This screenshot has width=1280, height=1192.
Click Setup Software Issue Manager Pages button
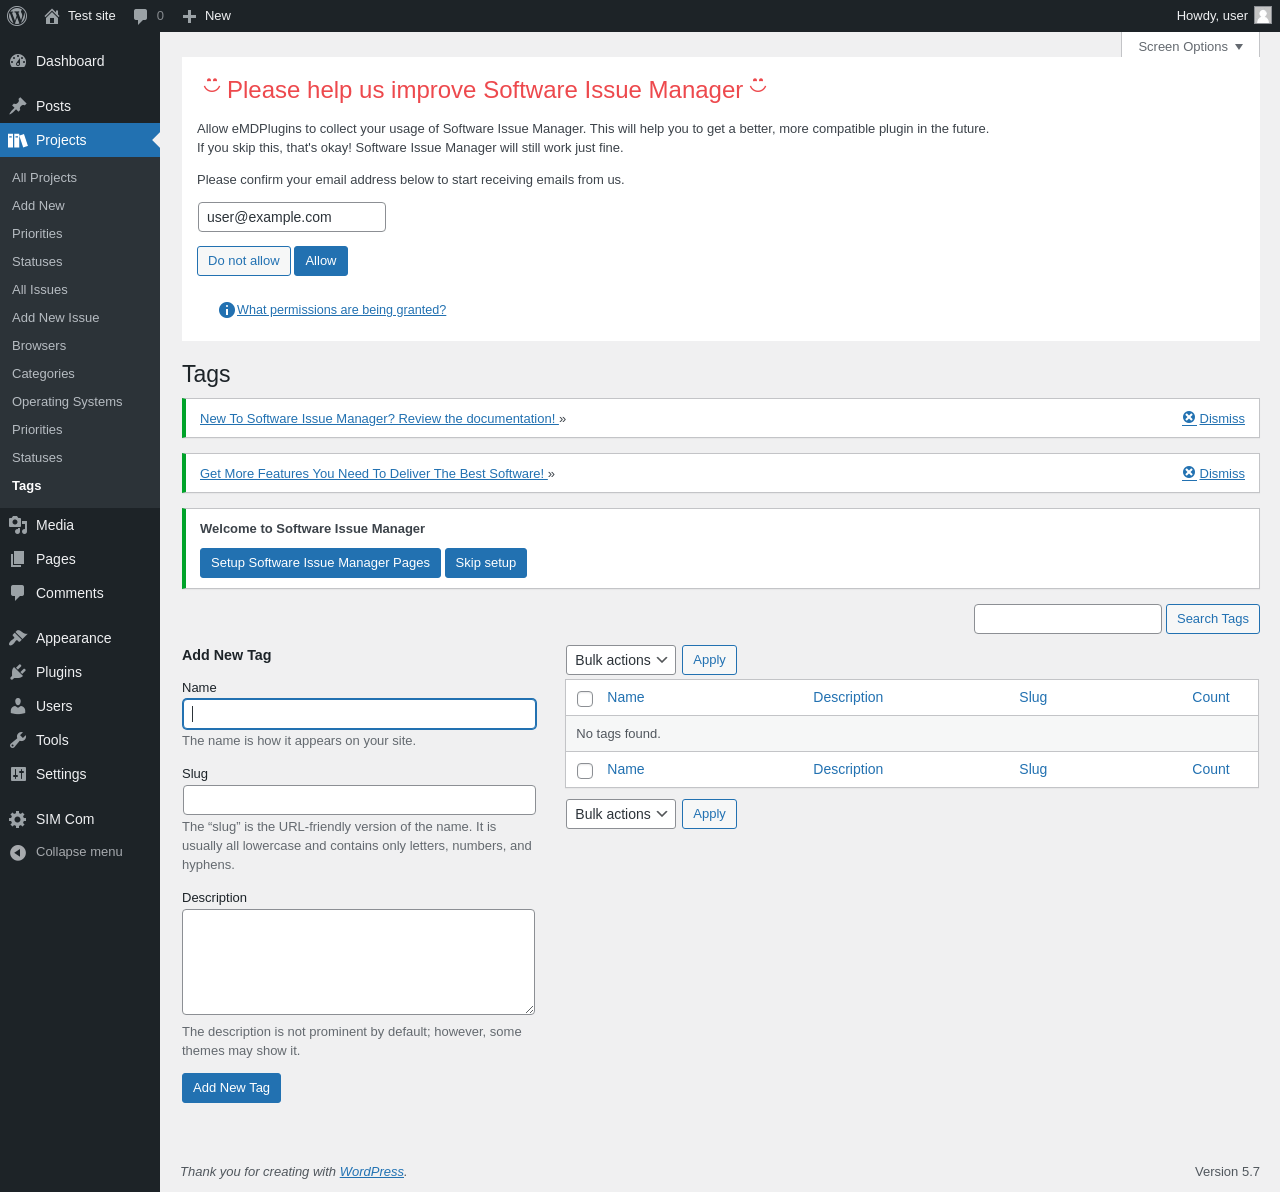[320, 563]
